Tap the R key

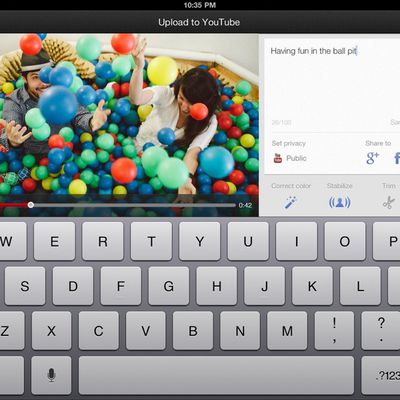tap(103, 241)
